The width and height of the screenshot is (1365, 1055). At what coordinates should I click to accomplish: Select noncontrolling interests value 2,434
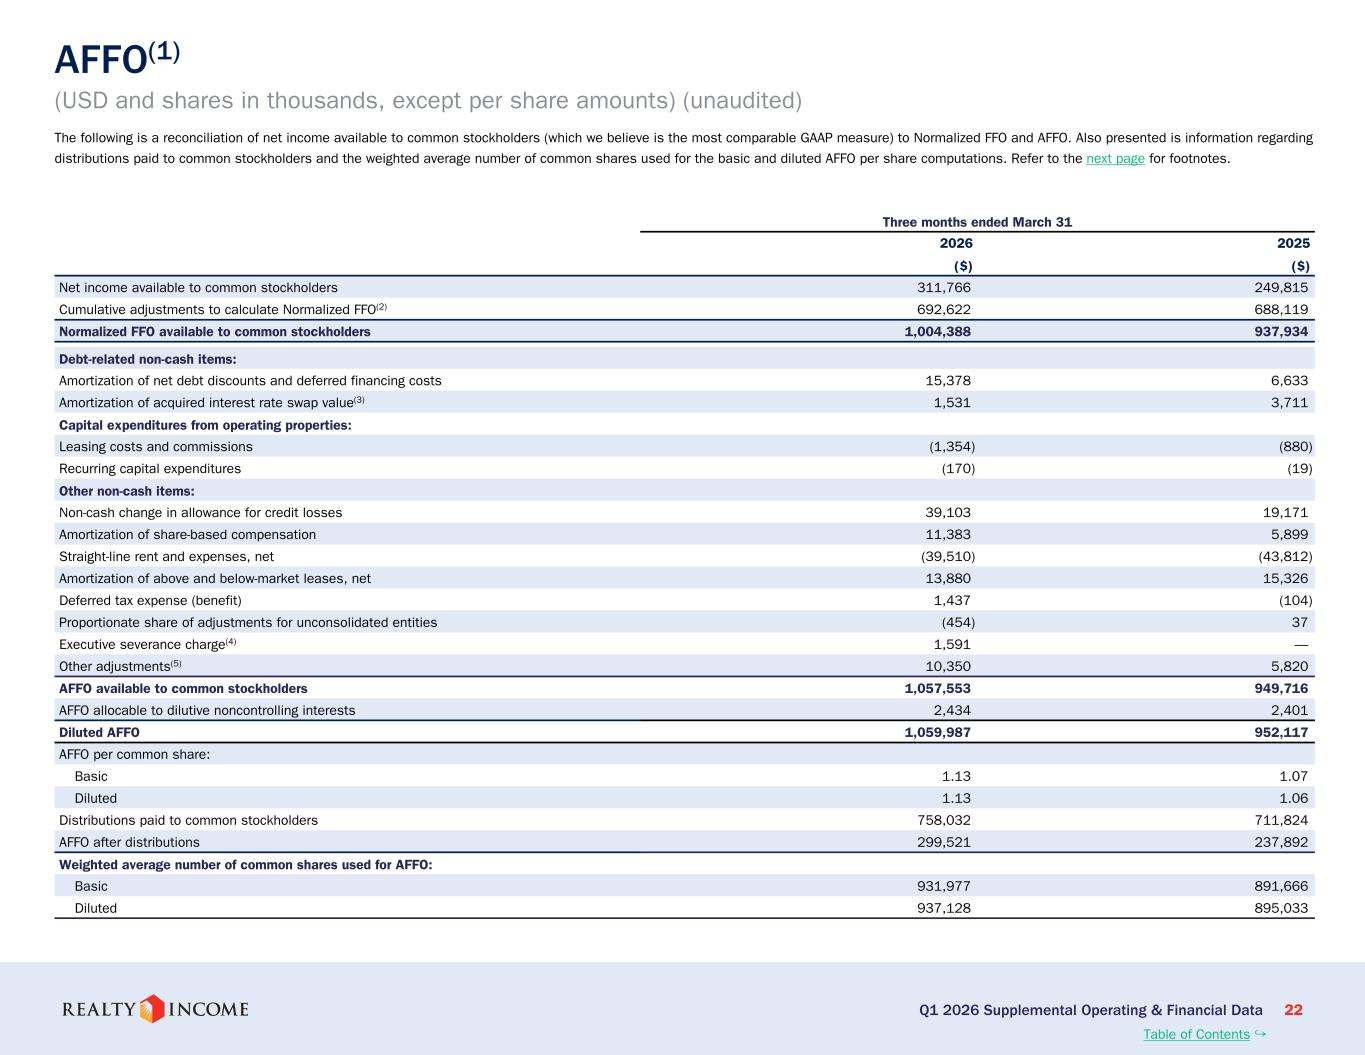point(952,711)
